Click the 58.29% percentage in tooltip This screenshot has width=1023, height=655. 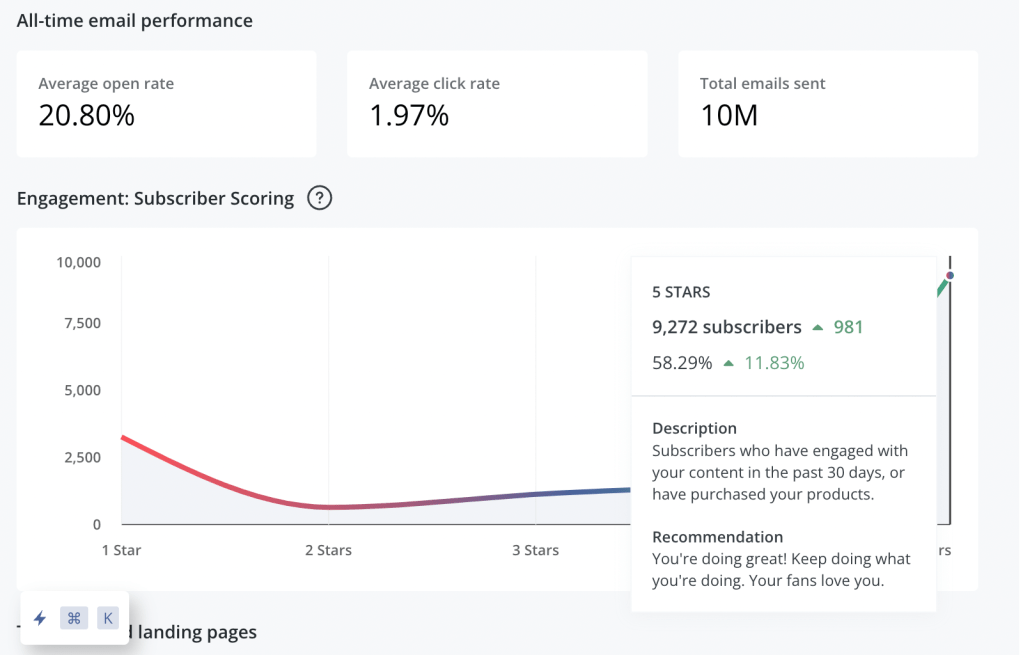click(x=682, y=363)
